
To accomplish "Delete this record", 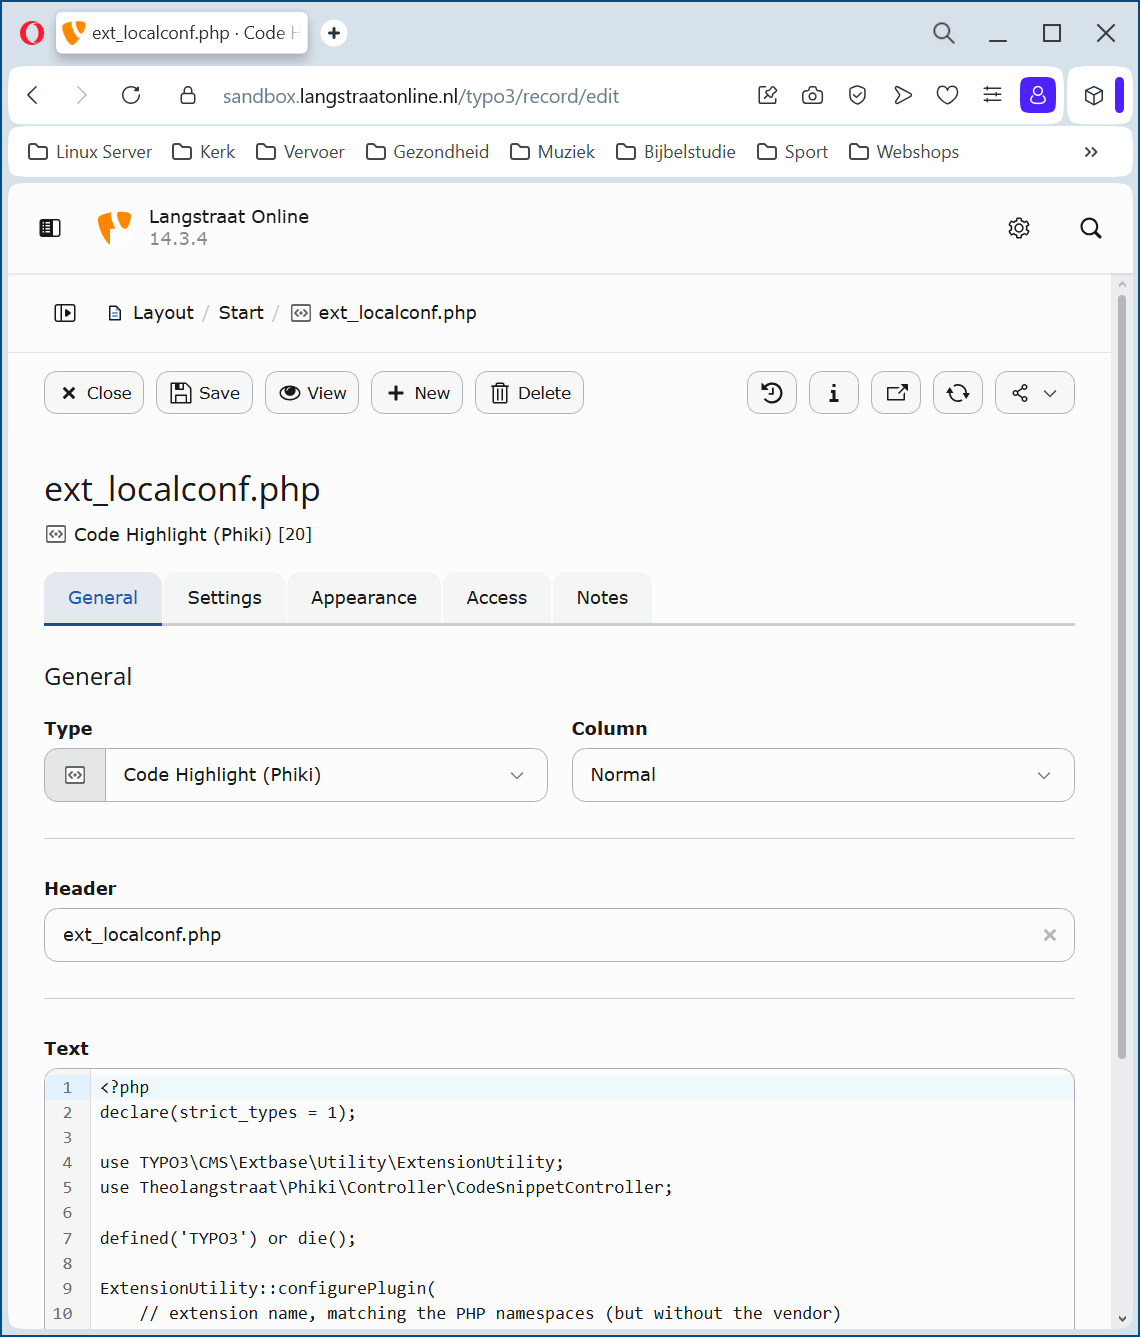I will point(530,393).
